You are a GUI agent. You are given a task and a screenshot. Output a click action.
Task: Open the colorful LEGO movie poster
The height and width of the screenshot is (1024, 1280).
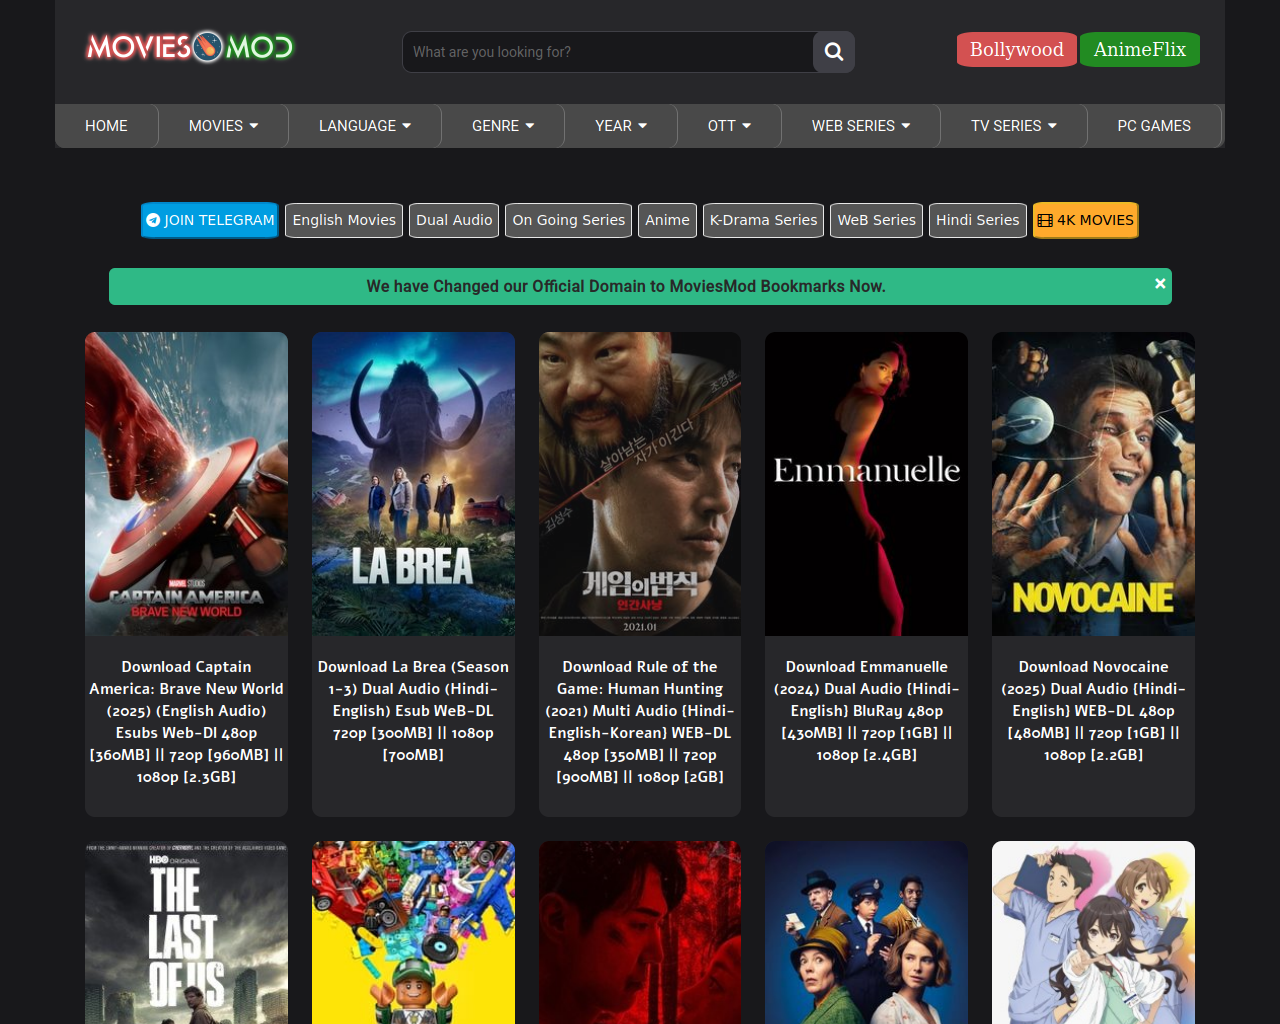tap(413, 932)
